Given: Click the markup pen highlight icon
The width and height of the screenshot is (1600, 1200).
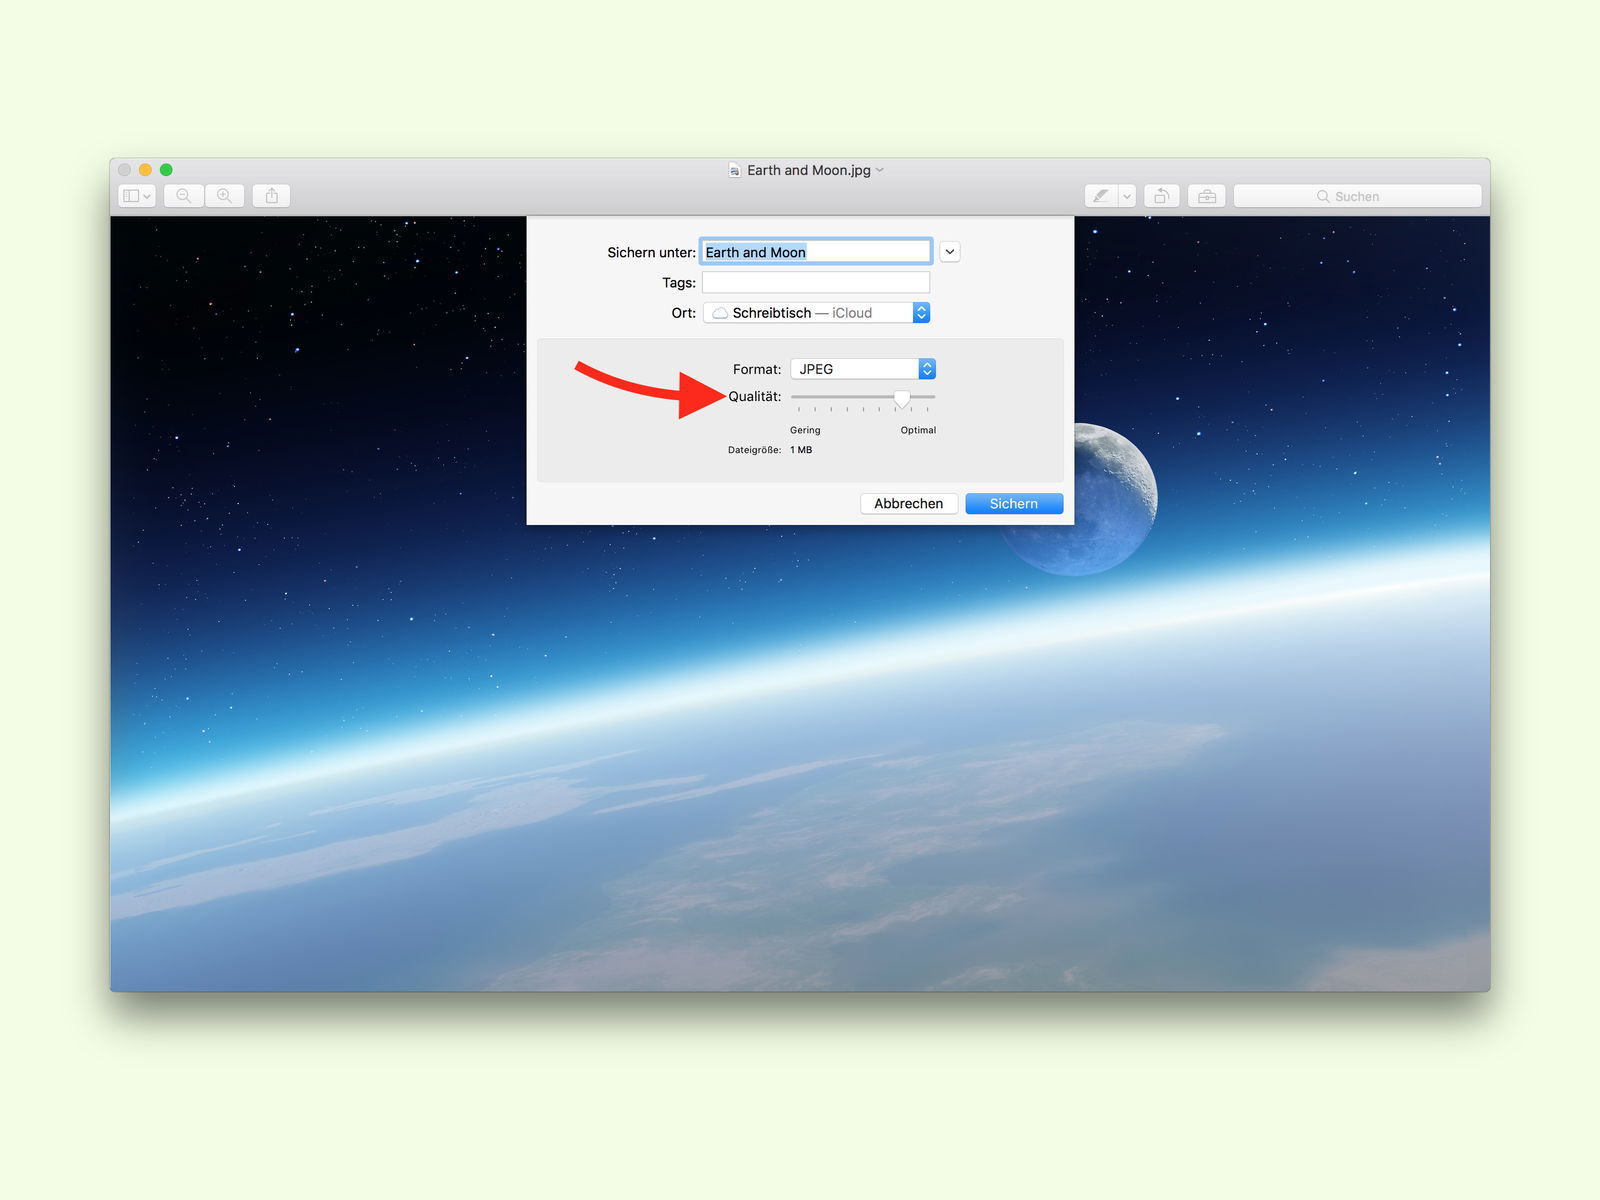Looking at the screenshot, I should click(1101, 196).
